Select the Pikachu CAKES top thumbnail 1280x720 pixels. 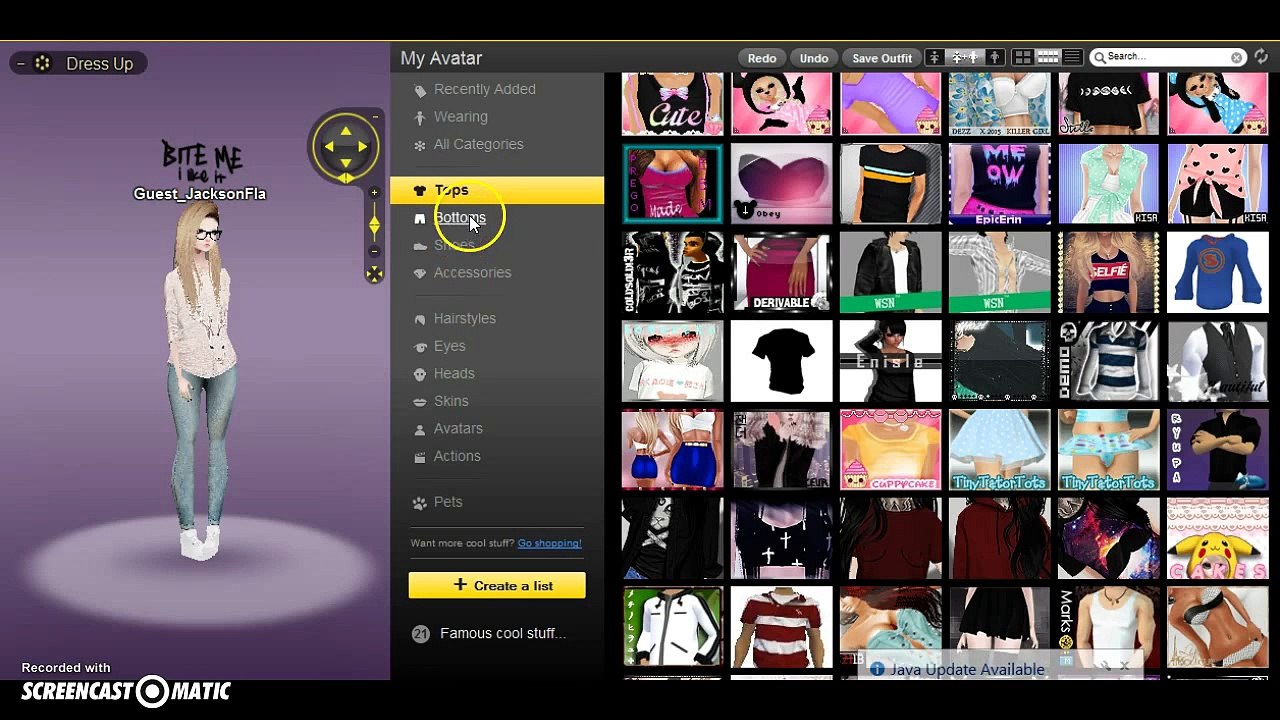coord(1217,538)
